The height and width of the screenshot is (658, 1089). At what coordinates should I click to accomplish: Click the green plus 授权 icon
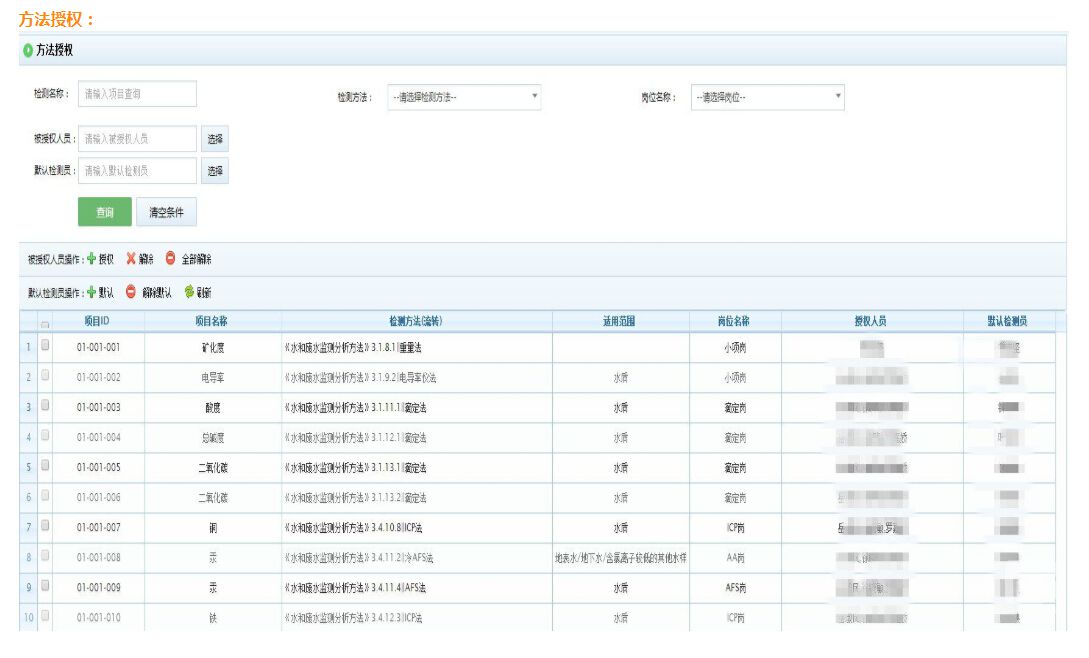point(92,259)
